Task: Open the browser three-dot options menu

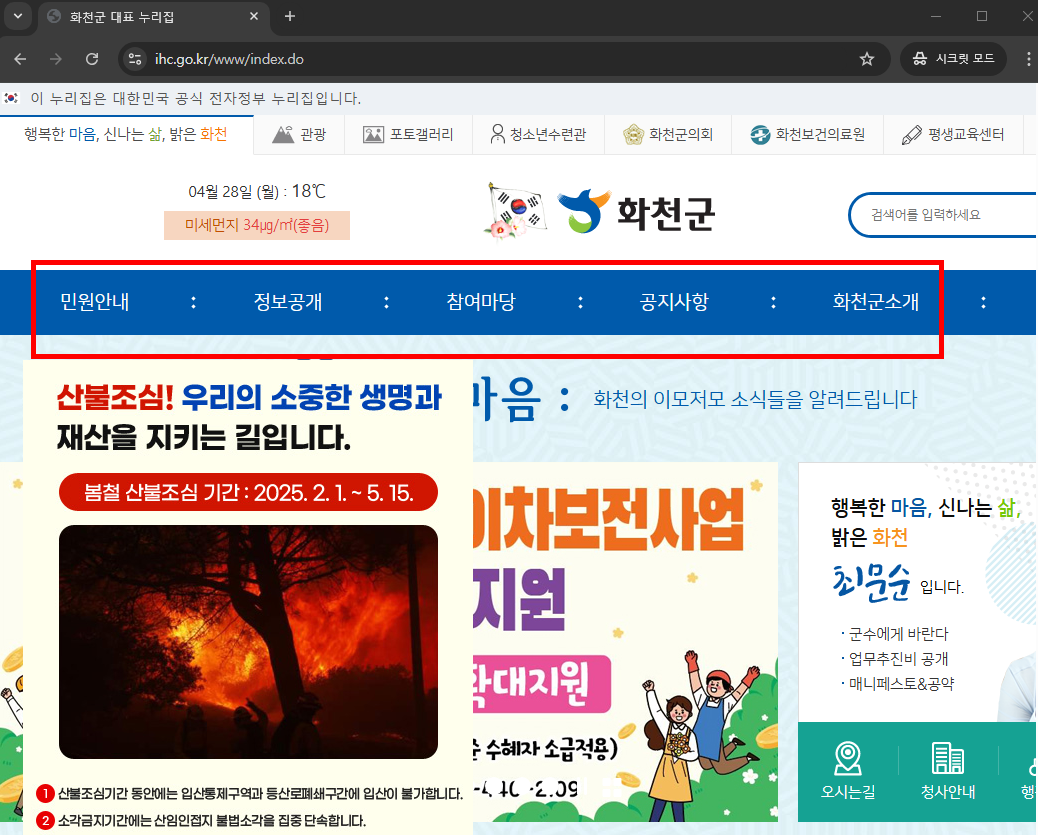Action: (x=1027, y=58)
